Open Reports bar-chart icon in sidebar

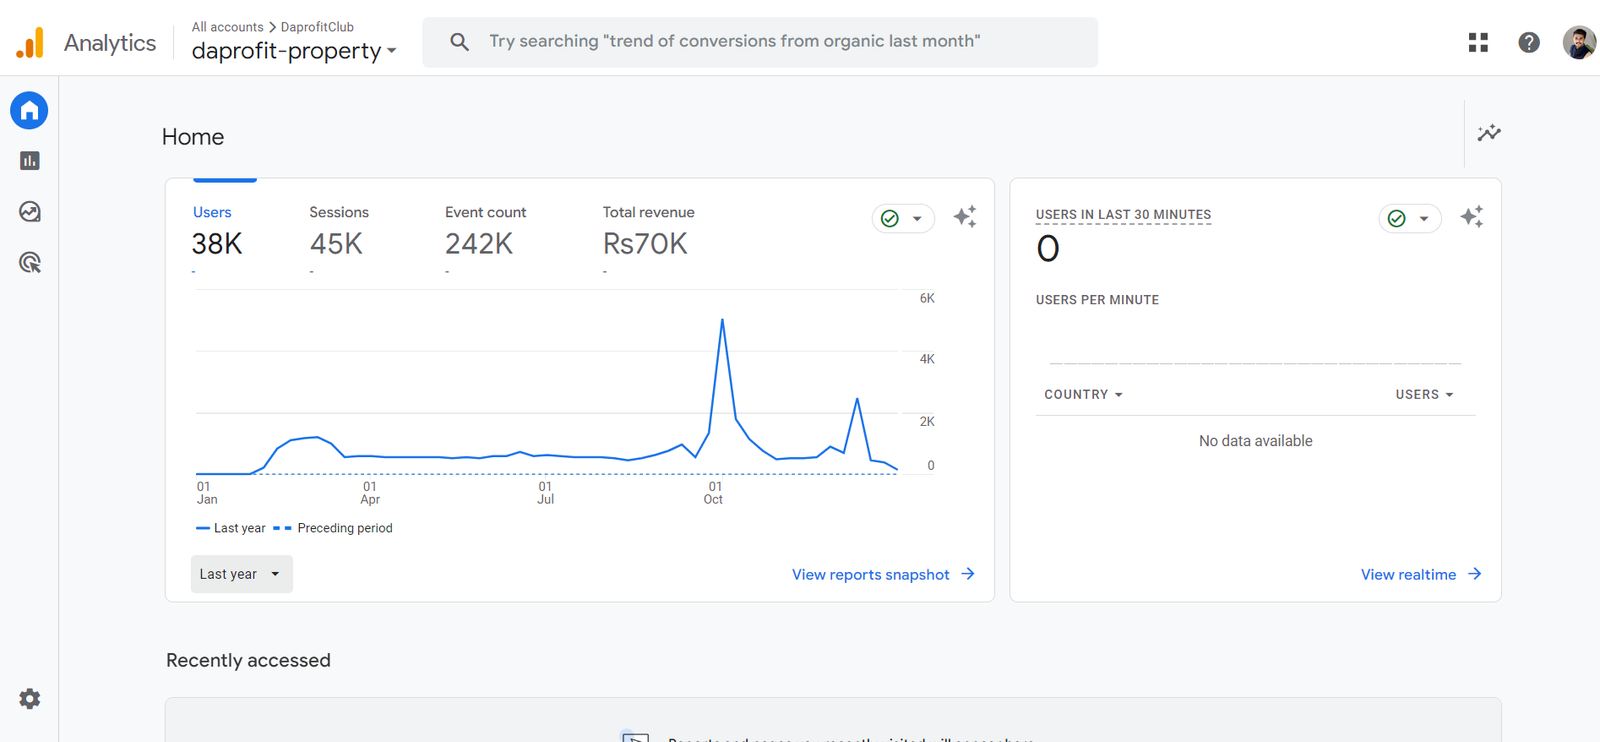pos(30,161)
